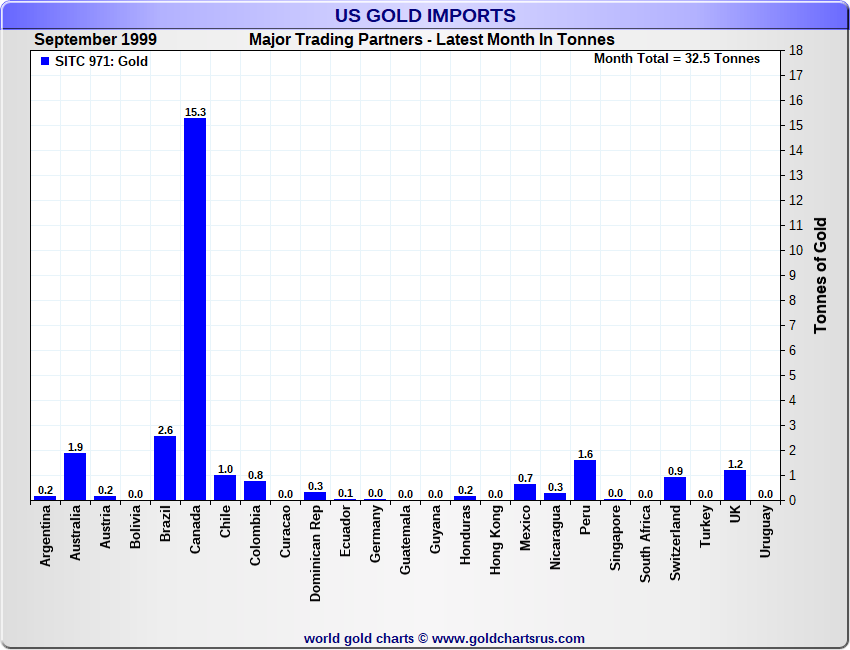This screenshot has width=850, height=650.
Task: Click the South Africa axis label
Action: point(645,544)
